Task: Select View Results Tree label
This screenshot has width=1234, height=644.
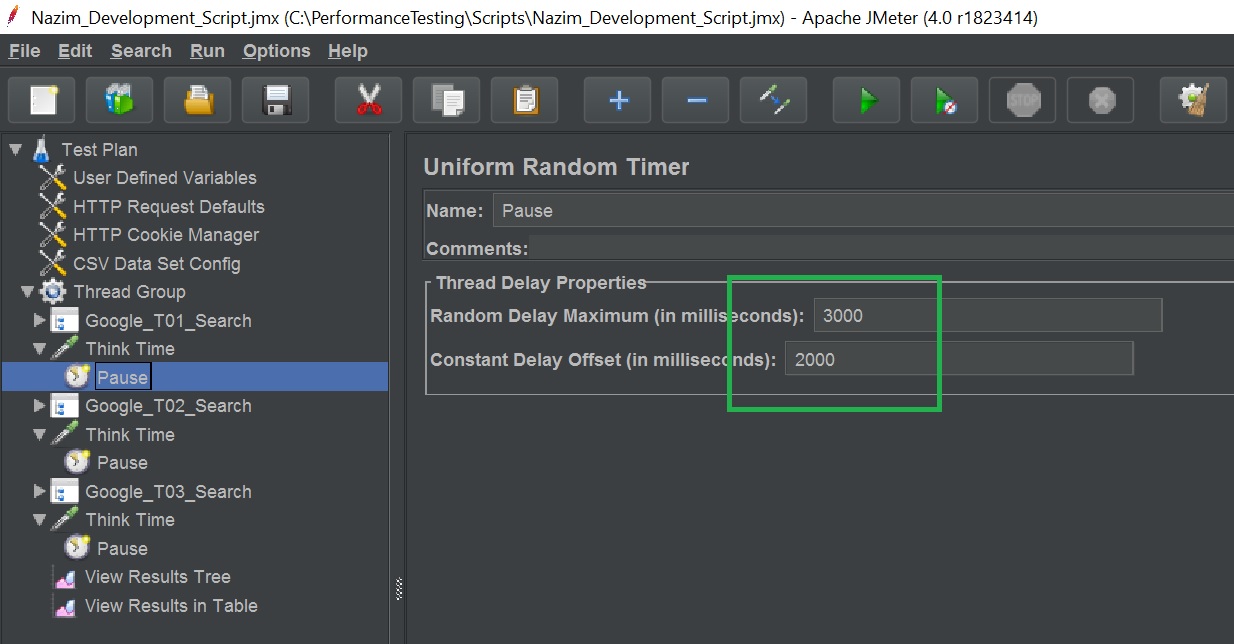Action: (x=157, y=577)
